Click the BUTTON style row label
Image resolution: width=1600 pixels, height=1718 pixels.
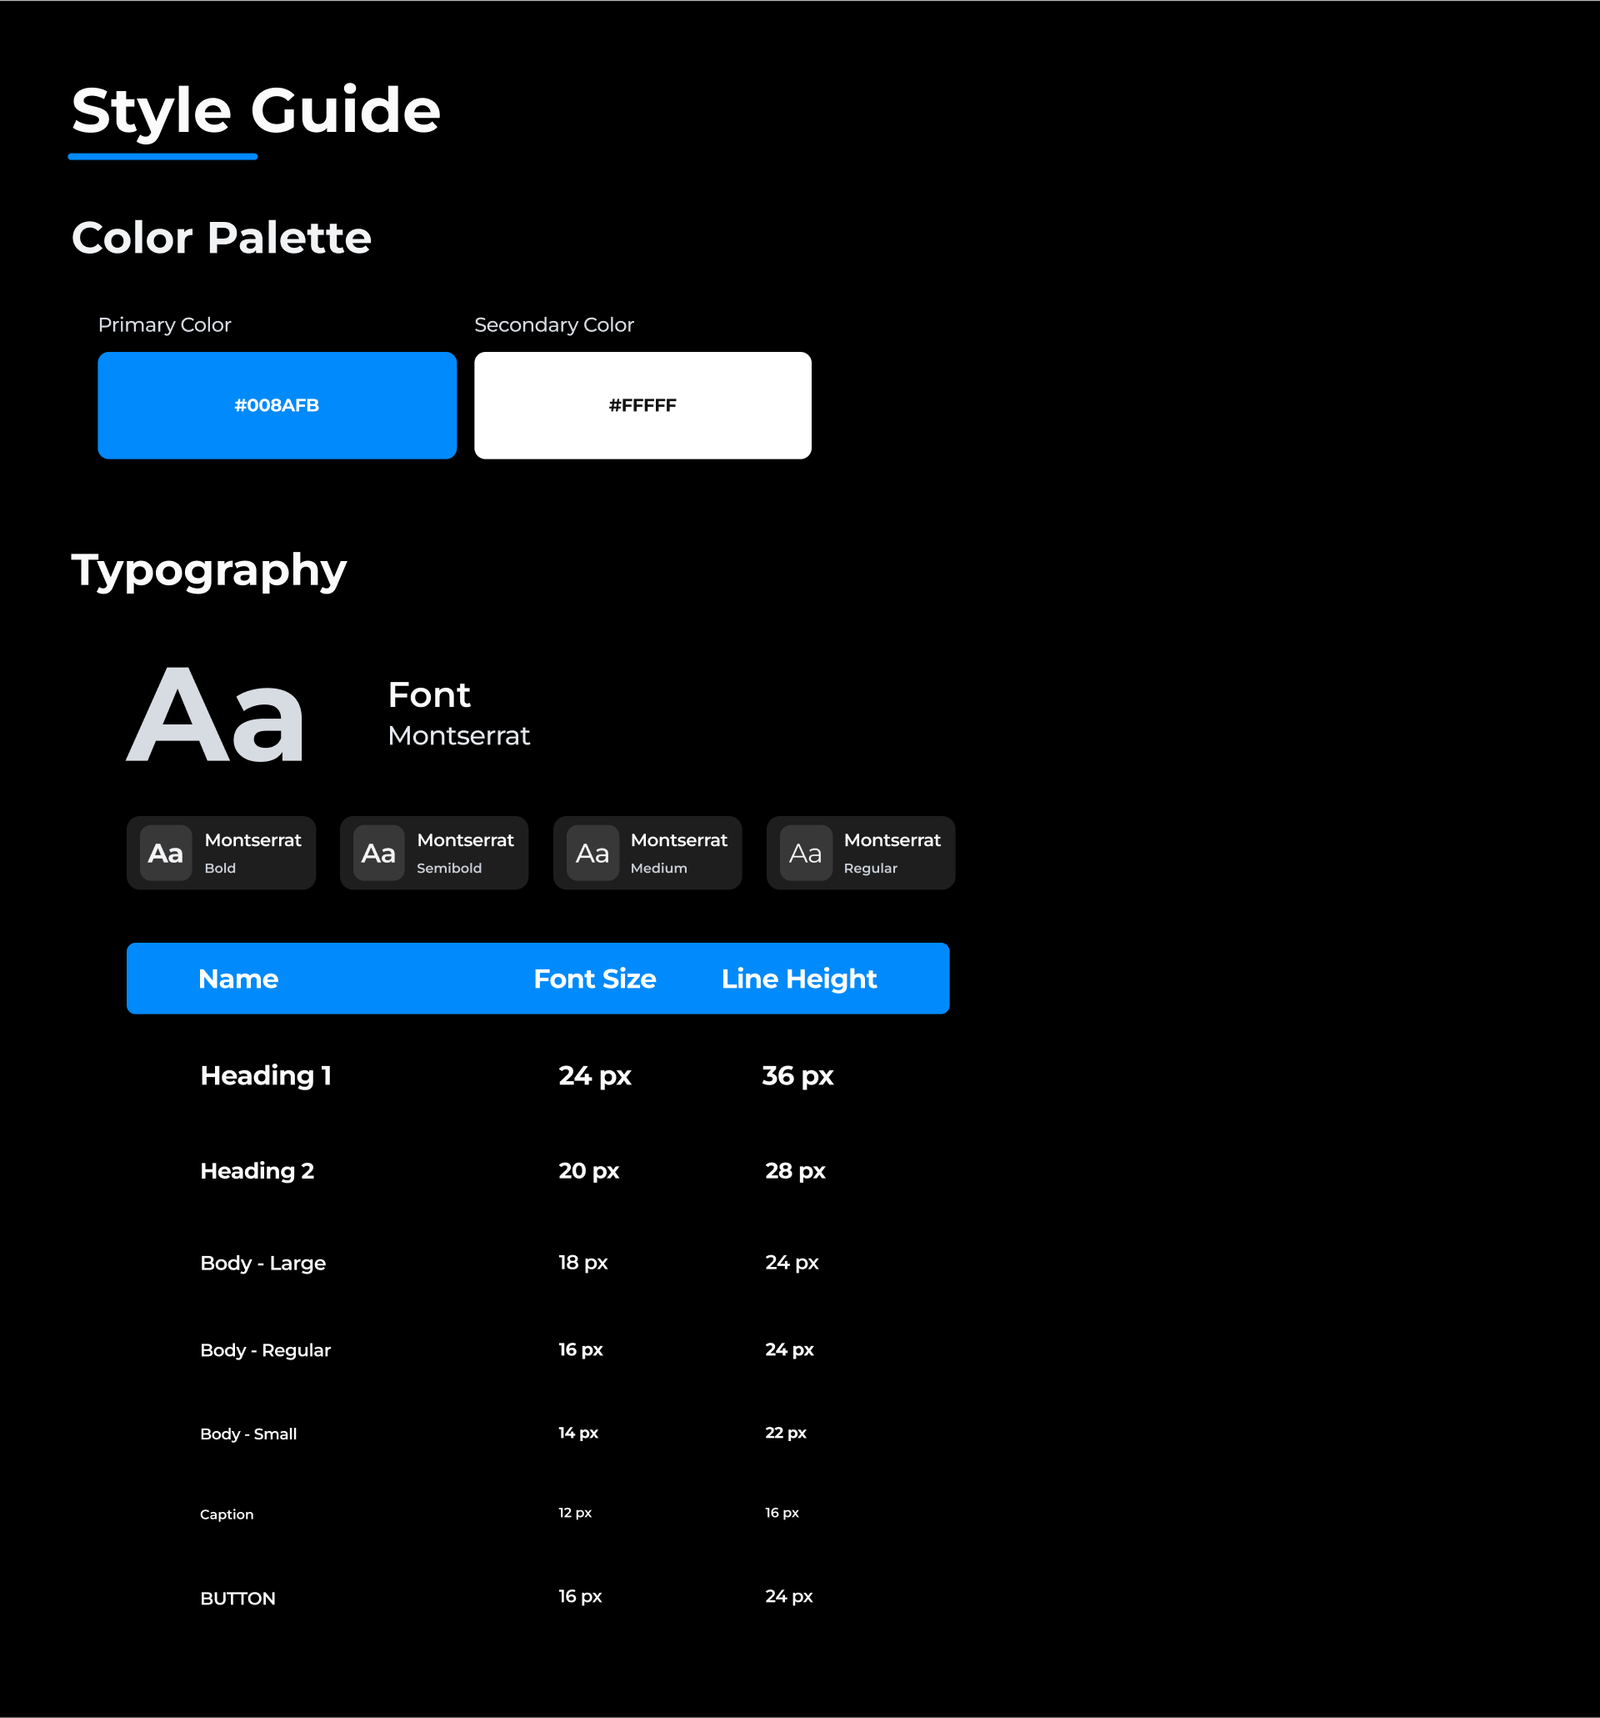tap(238, 1598)
